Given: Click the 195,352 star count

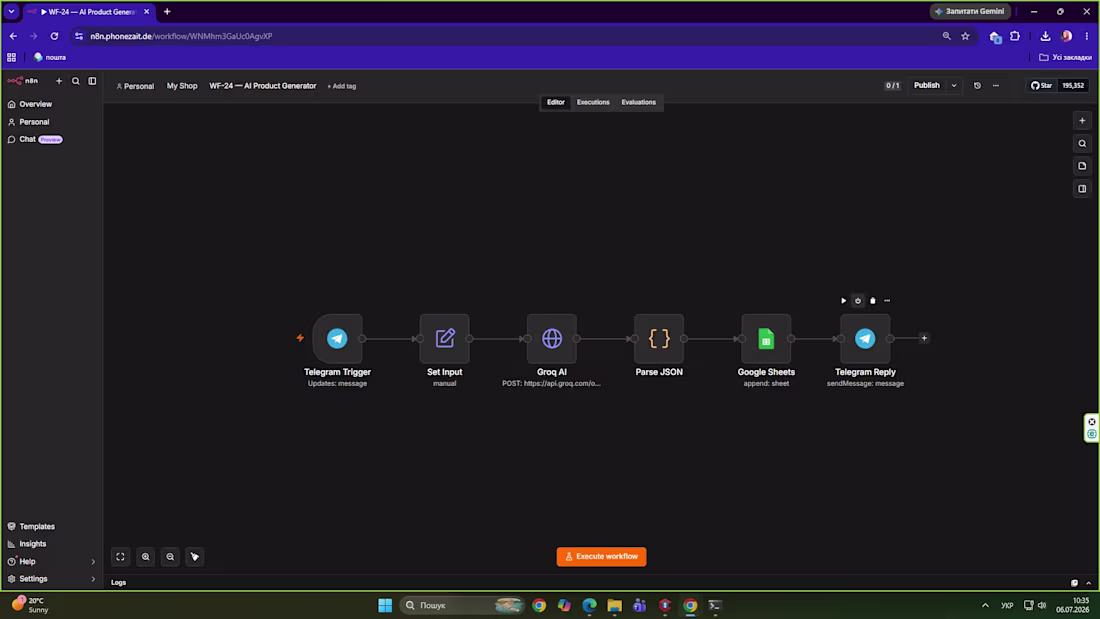Looking at the screenshot, I should (1073, 86).
